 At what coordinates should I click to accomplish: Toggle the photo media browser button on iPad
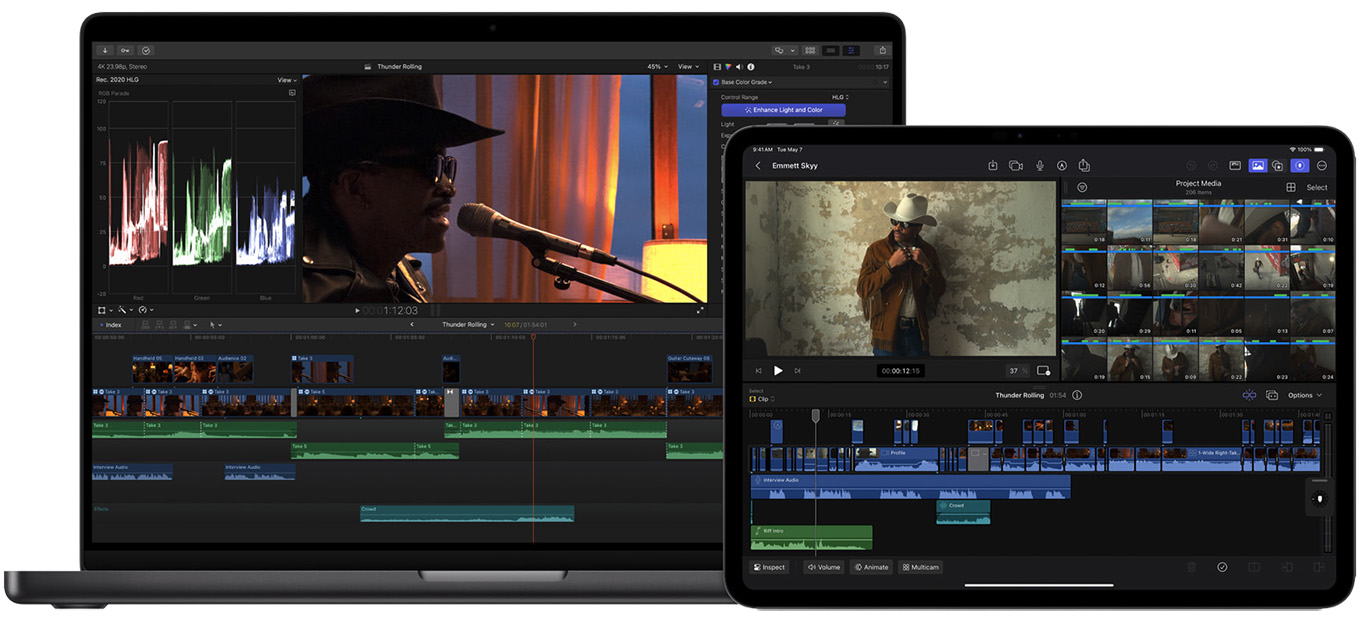[x=1258, y=166]
